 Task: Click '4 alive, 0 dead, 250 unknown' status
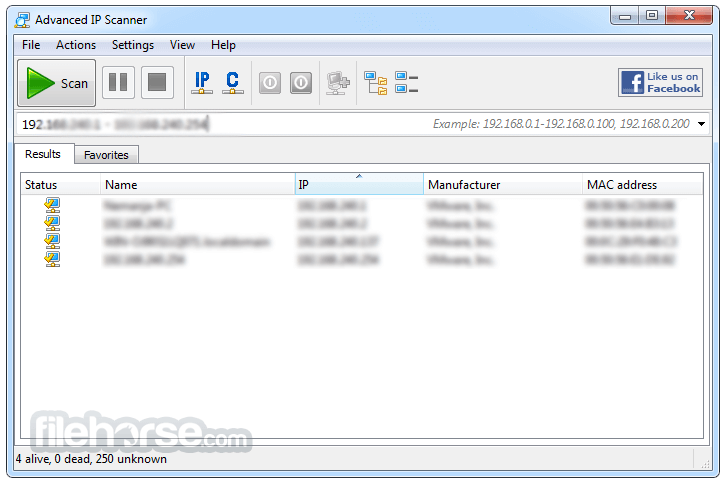[x=91, y=459]
